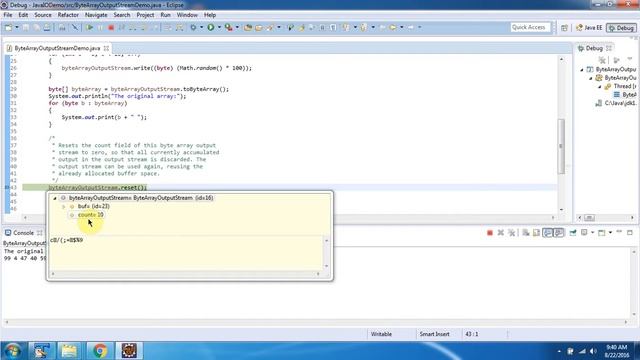The width and height of the screenshot is (640, 360).
Task: Maximize the Console view
Action: click(x=630, y=232)
